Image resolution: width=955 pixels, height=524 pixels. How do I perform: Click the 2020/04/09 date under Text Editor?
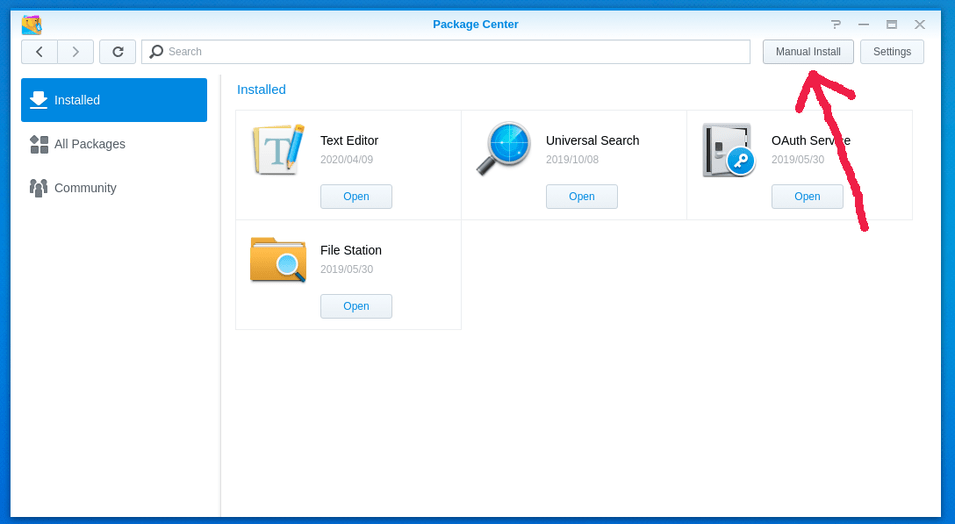click(347, 159)
